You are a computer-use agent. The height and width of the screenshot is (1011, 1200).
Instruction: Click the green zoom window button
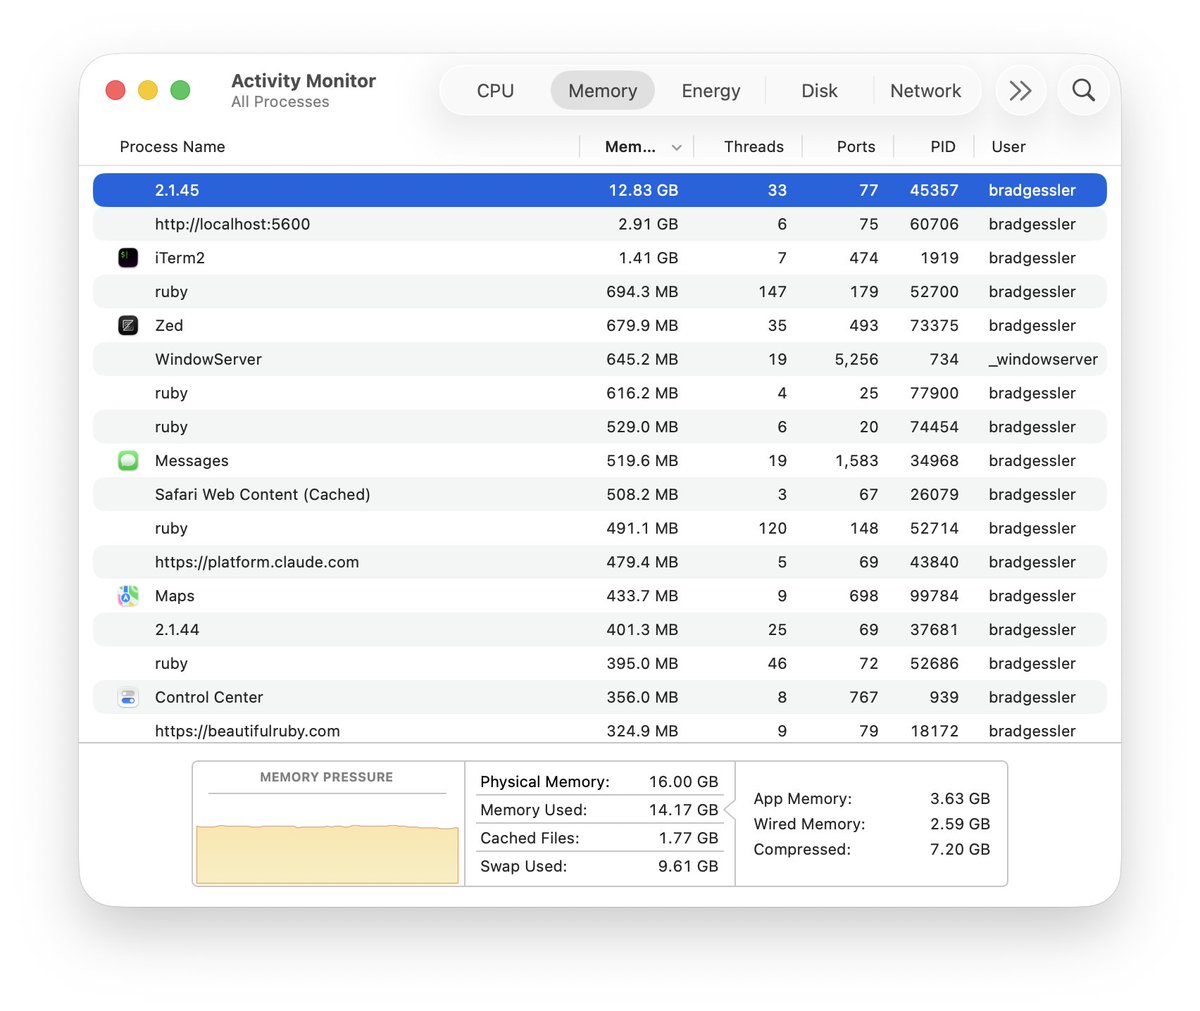[180, 90]
